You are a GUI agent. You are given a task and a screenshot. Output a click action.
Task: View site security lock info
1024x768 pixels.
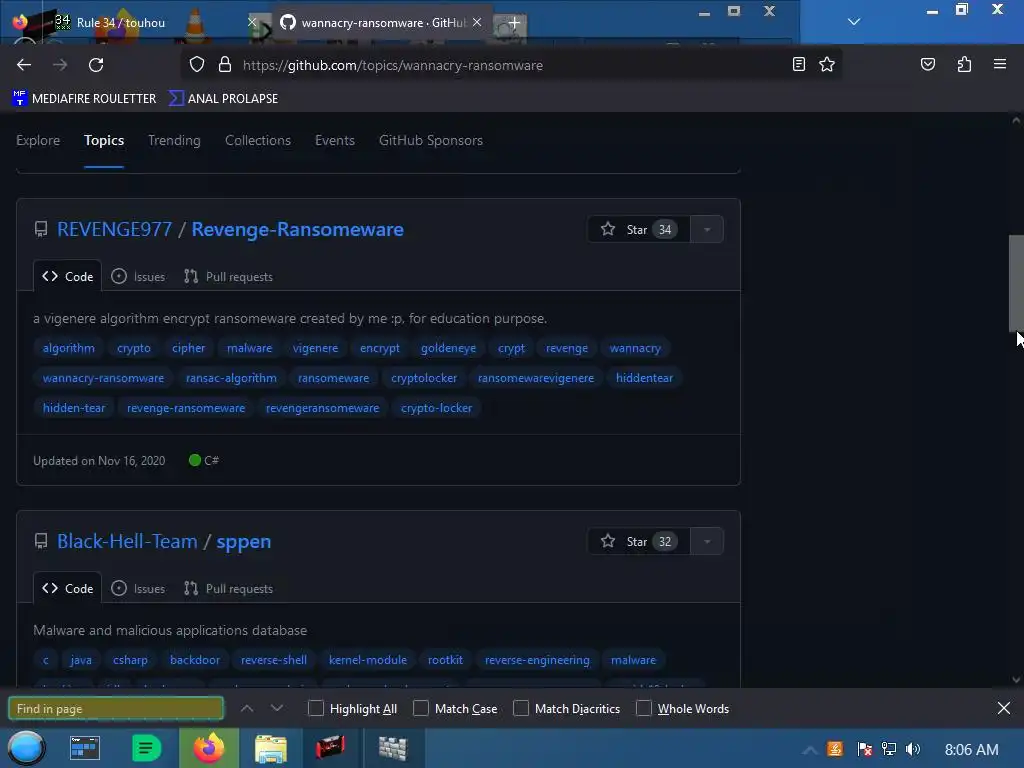(x=225, y=65)
